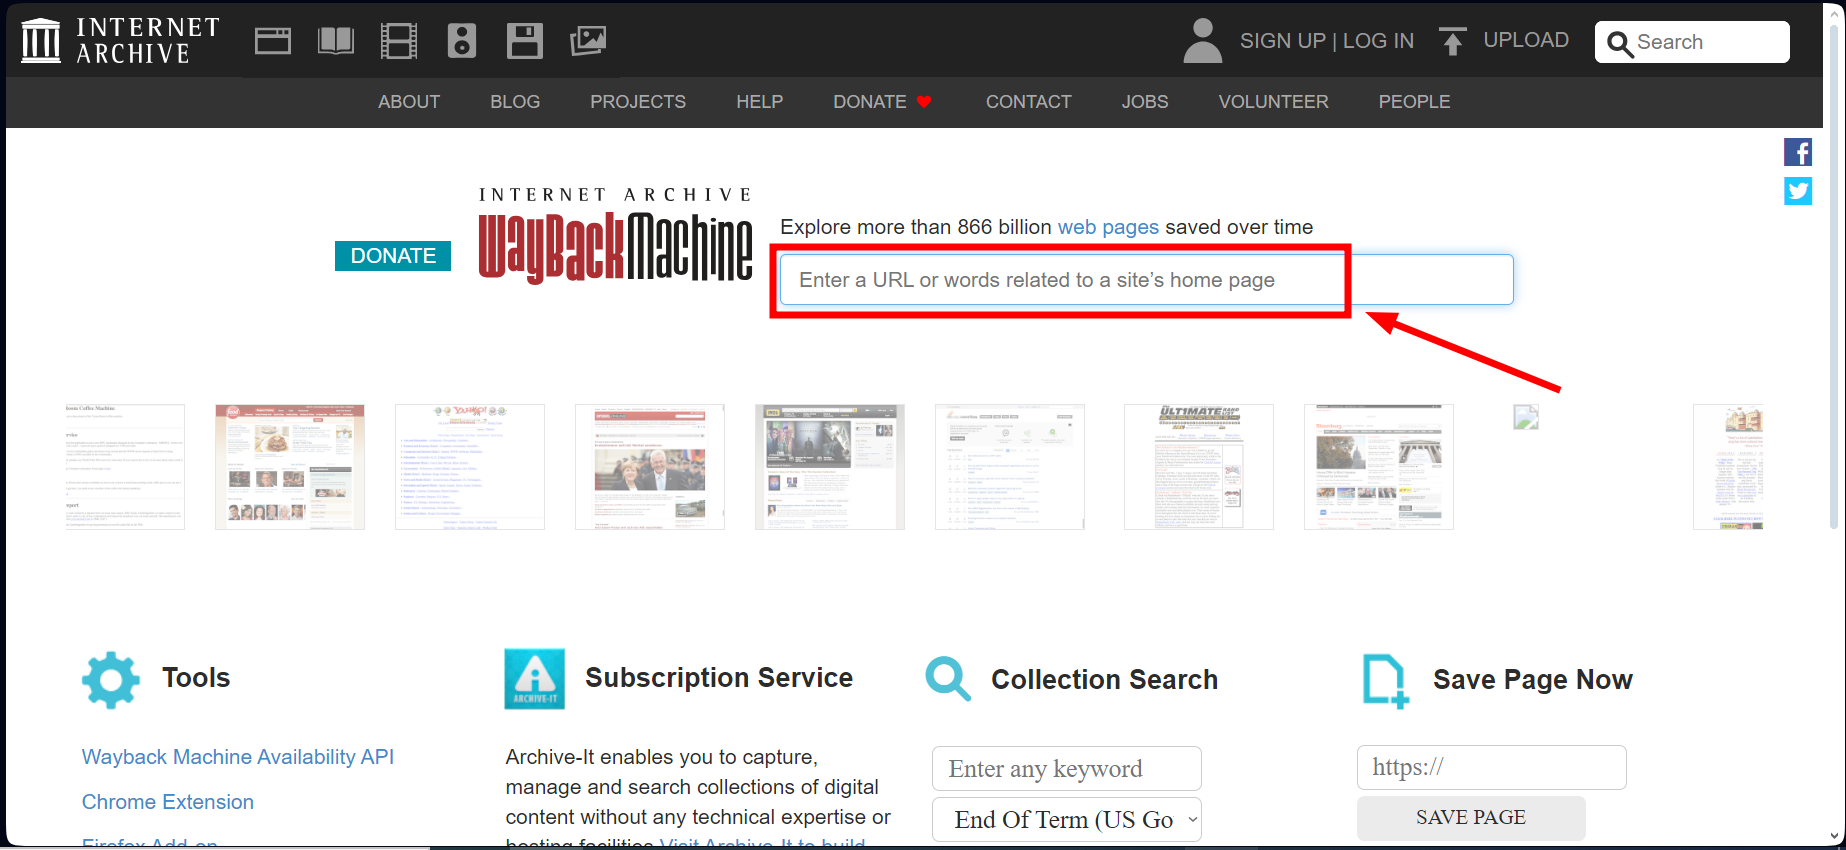Open the VOLUNTEER page

click(1274, 102)
